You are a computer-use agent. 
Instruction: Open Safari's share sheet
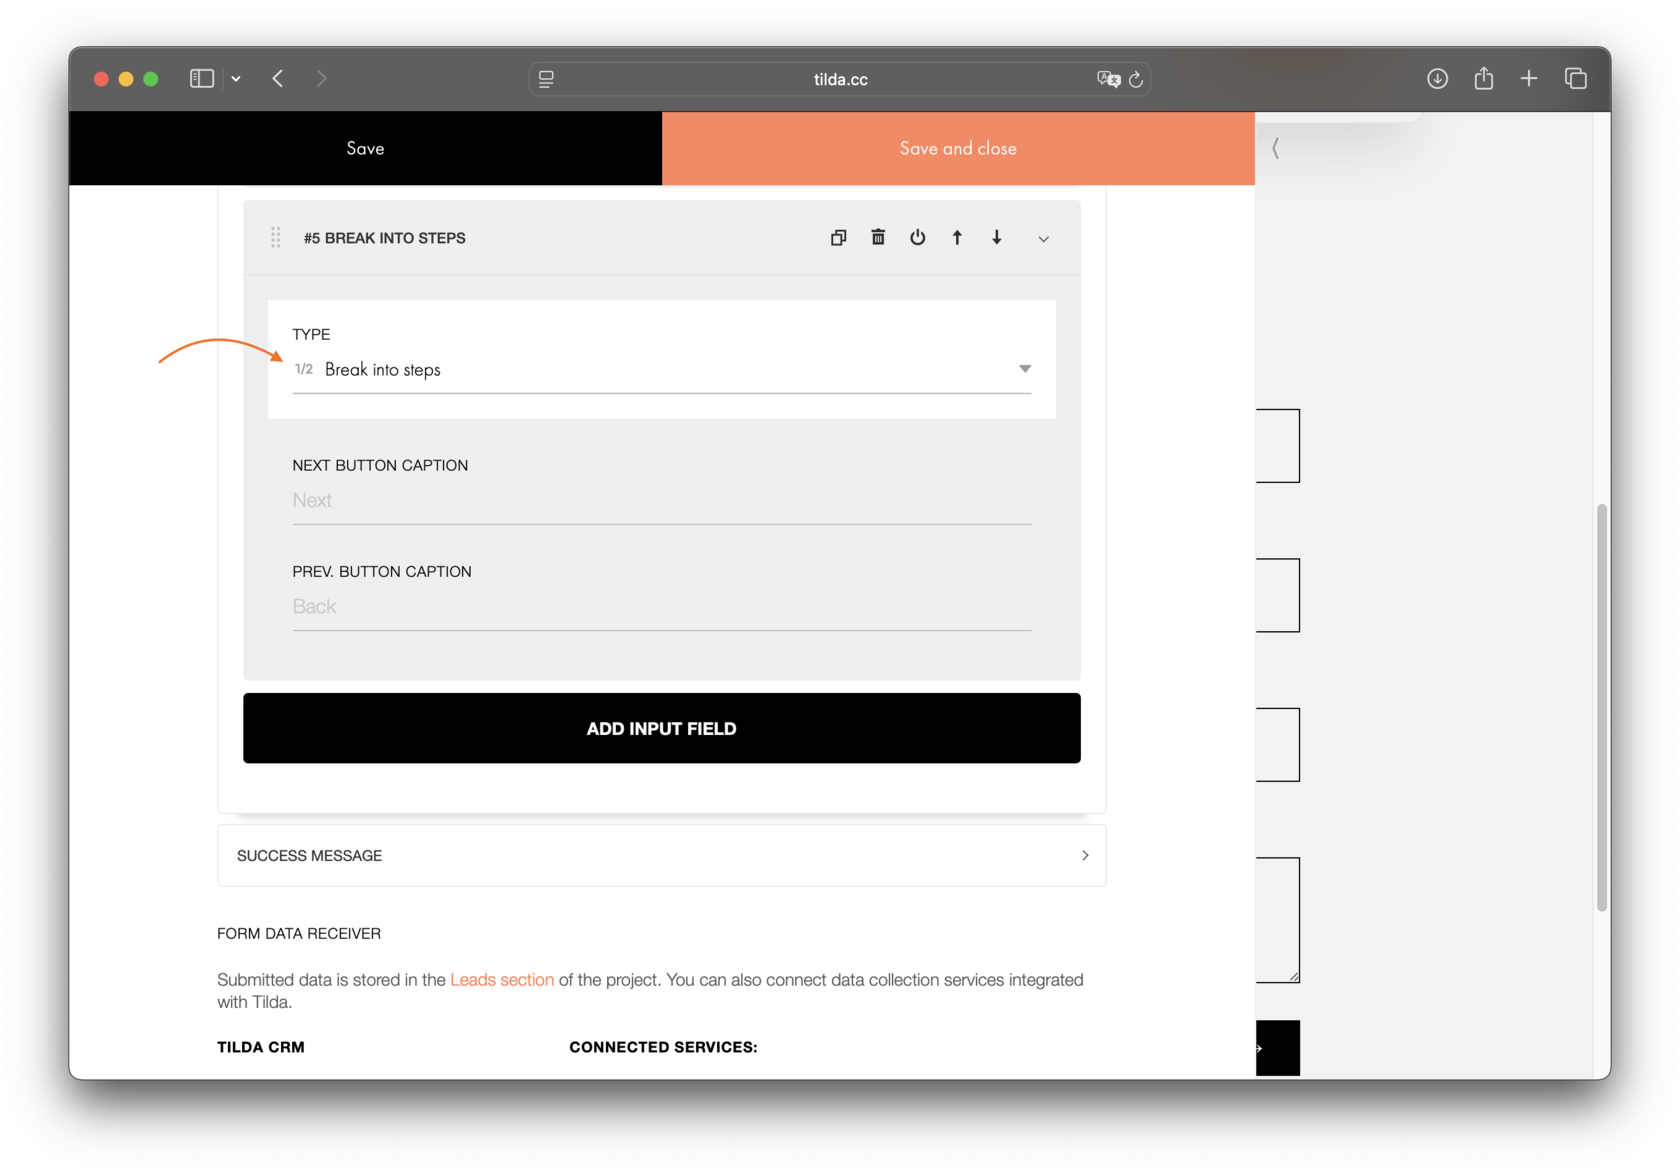point(1484,78)
